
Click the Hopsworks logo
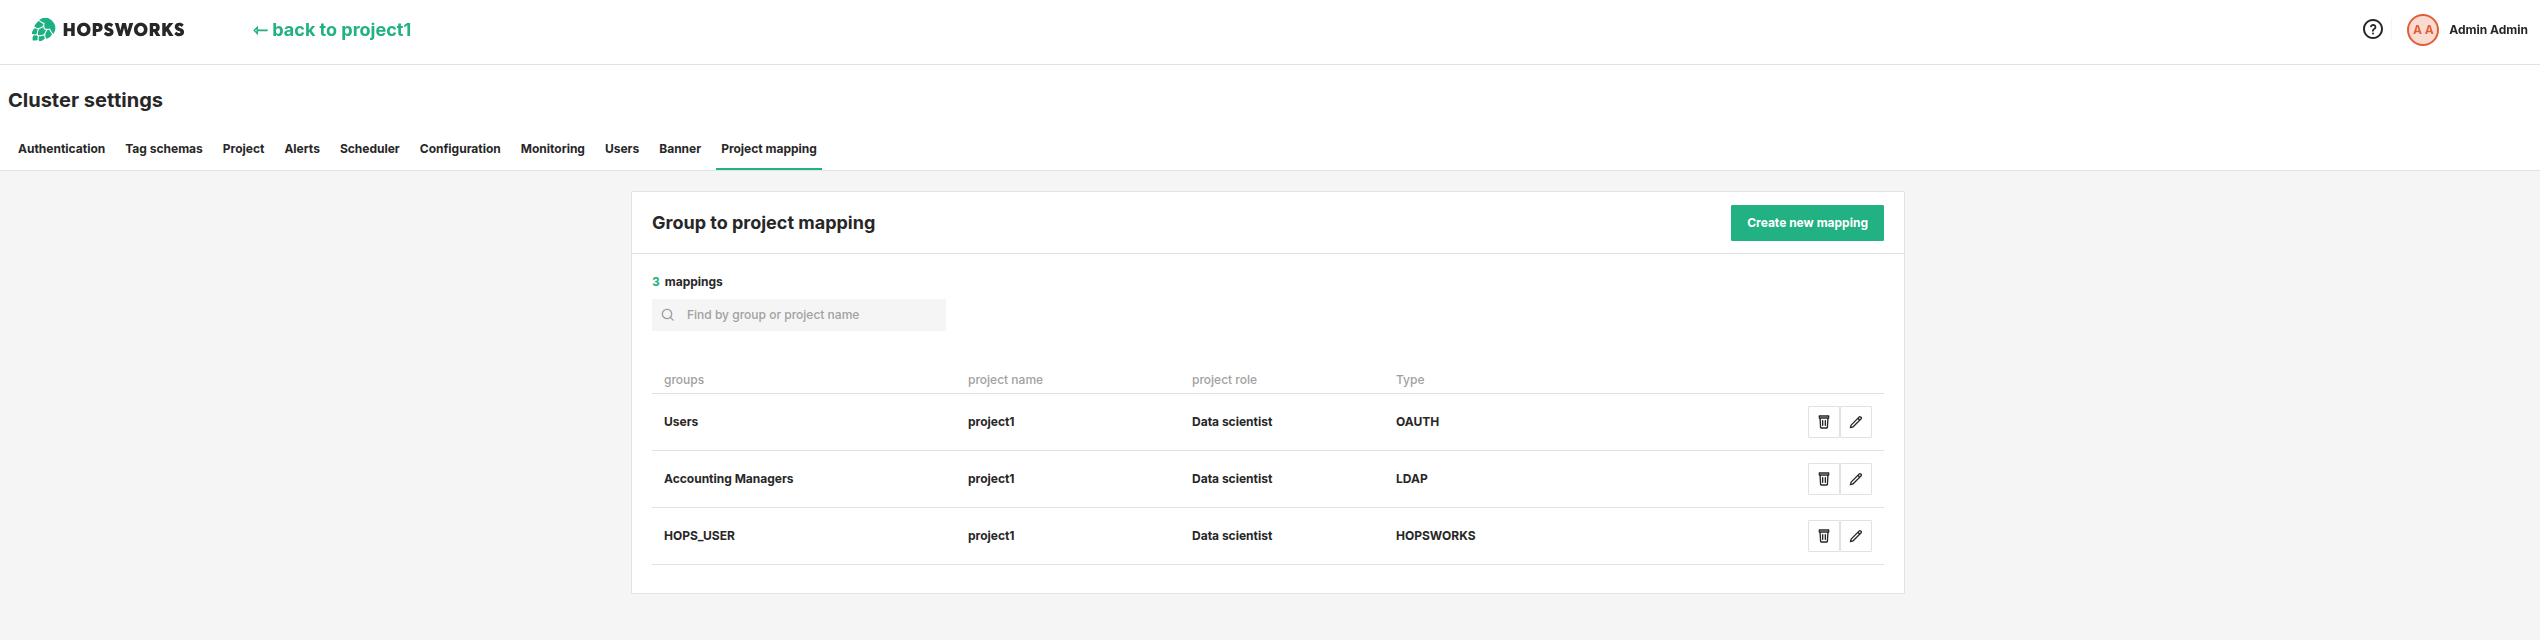108,30
